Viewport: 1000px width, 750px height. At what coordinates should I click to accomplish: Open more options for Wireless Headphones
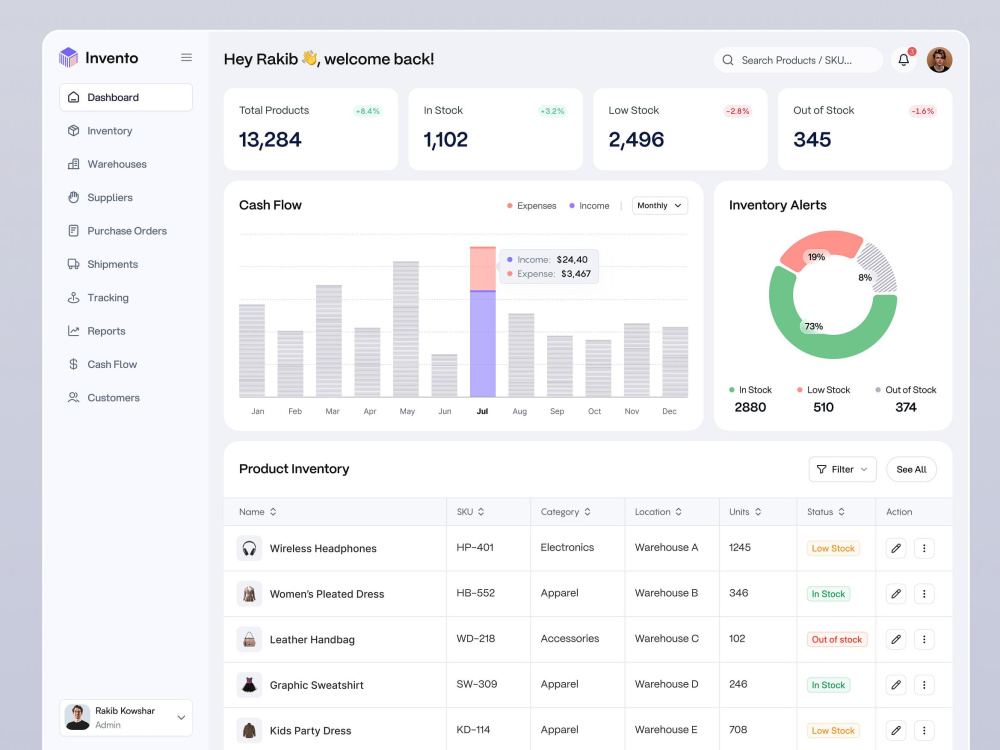coord(924,548)
